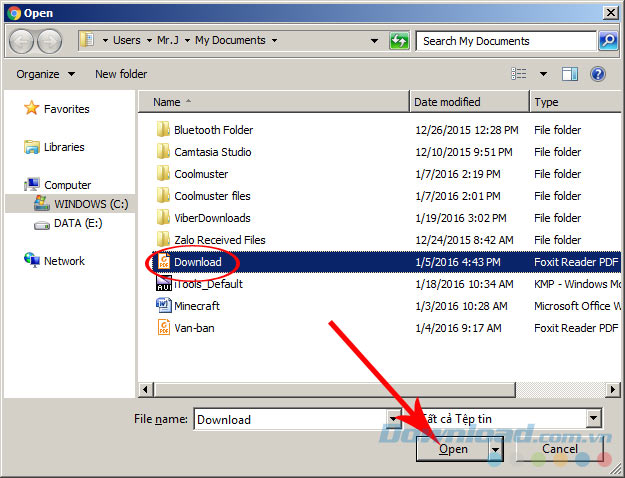625x478 pixels.
Task: Open the Help question mark icon
Action: point(597,74)
